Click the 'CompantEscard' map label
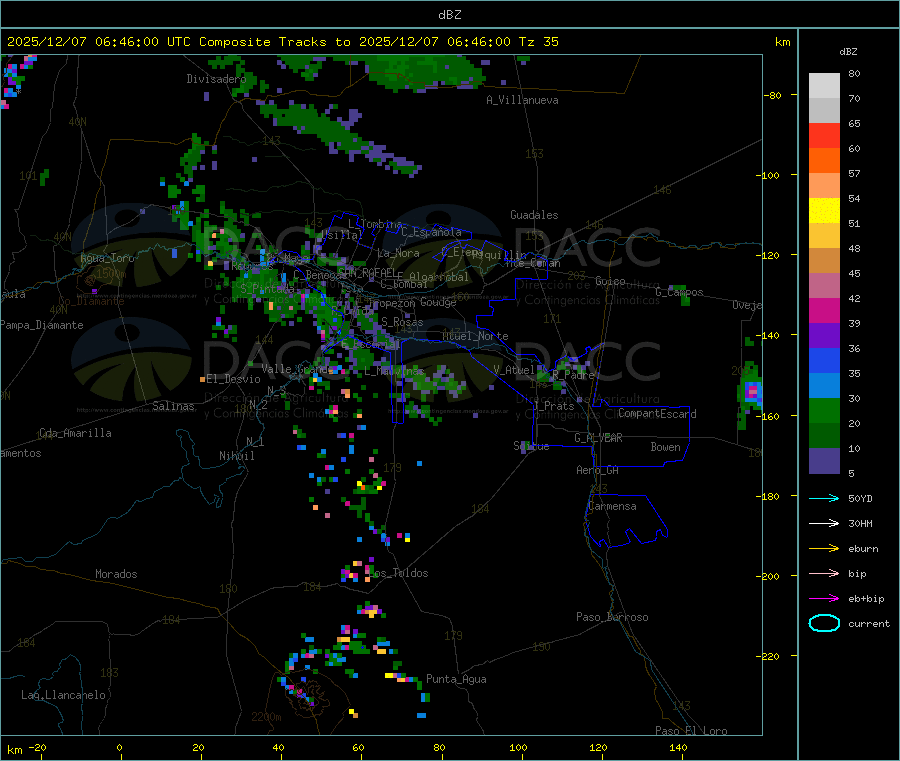This screenshot has width=900, height=761. [x=657, y=414]
